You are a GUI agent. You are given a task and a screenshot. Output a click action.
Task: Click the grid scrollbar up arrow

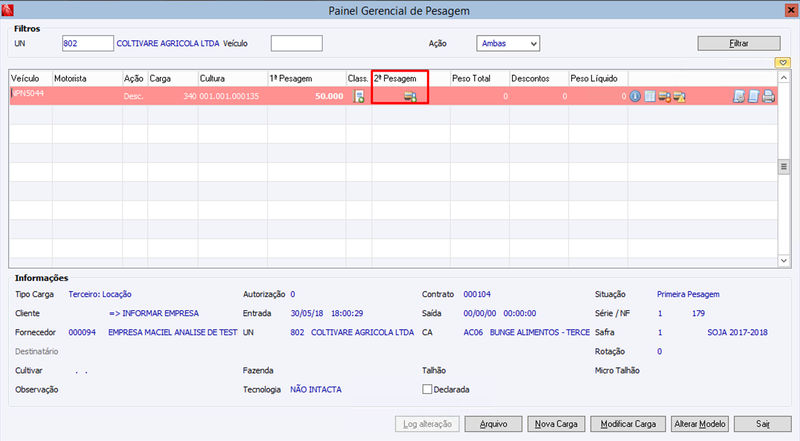[784, 78]
